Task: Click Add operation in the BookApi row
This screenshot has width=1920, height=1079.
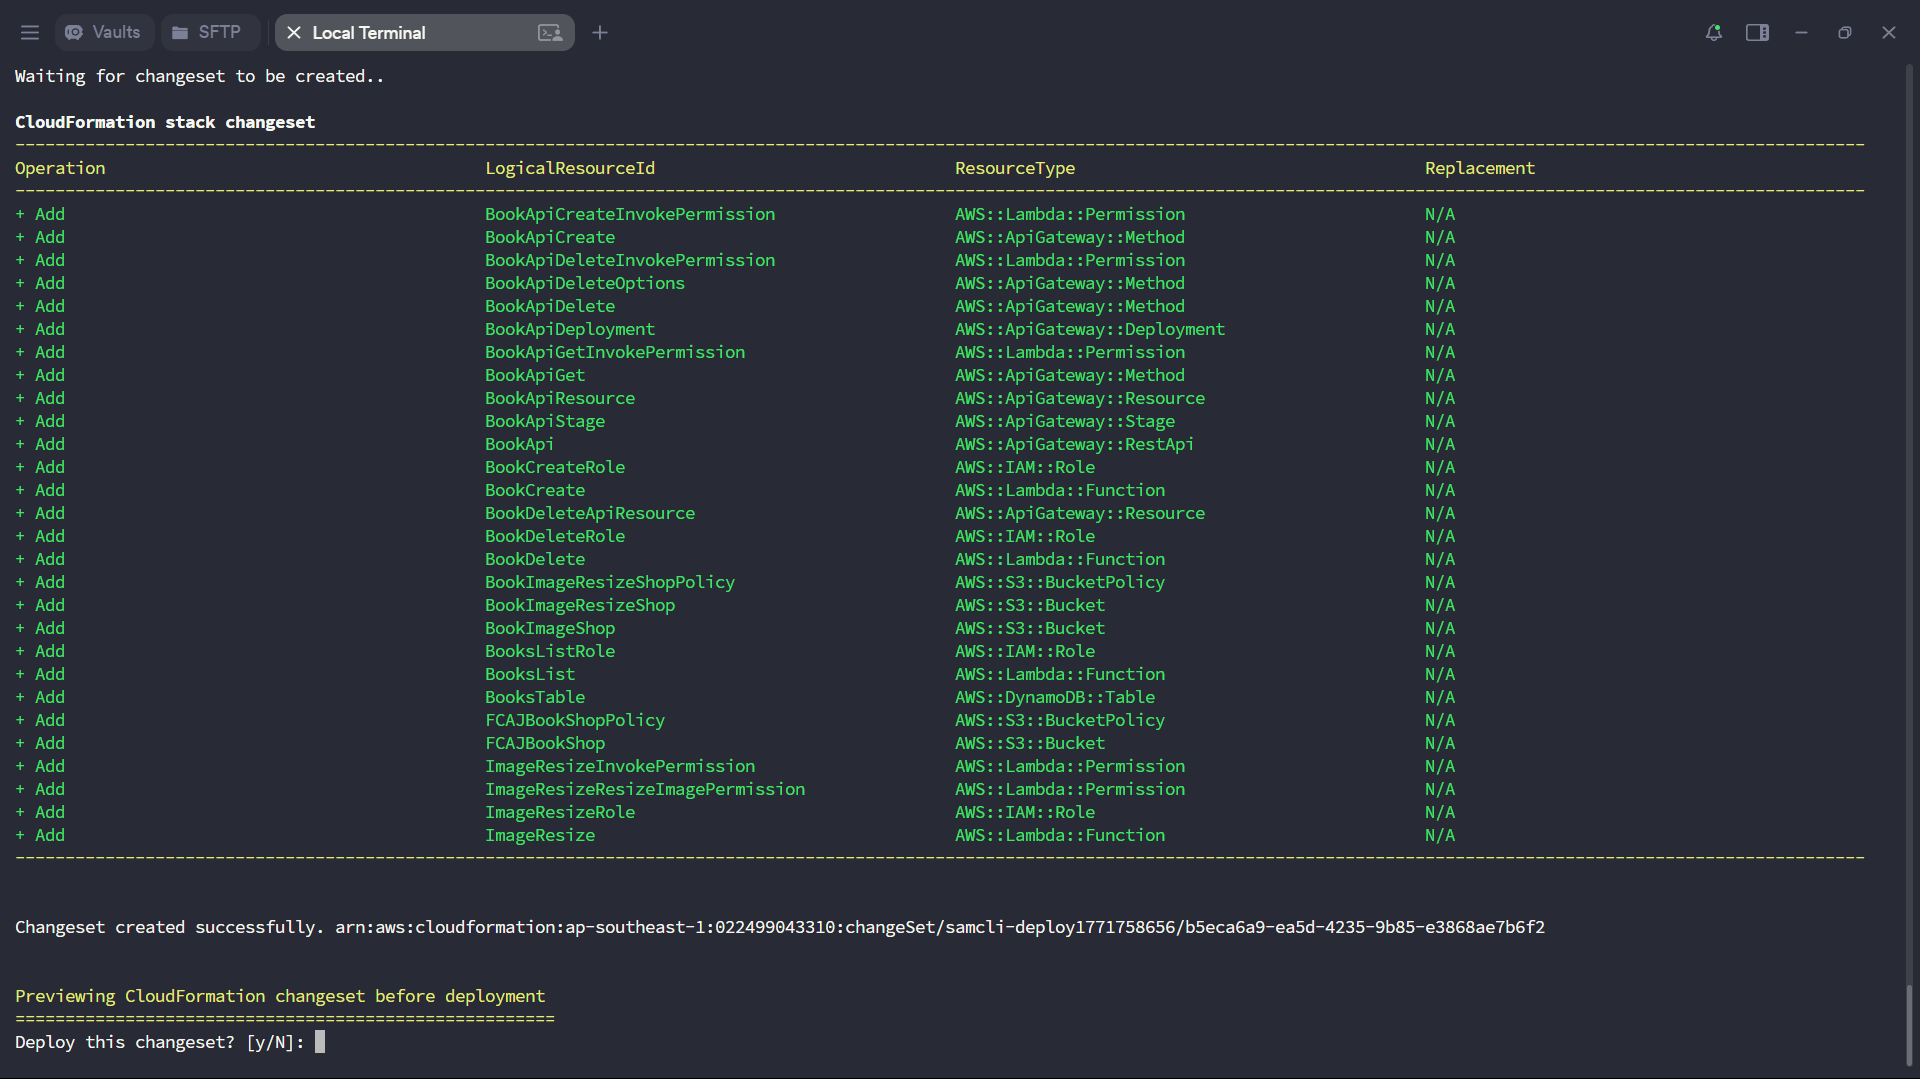Action: pyautogui.click(x=40, y=444)
